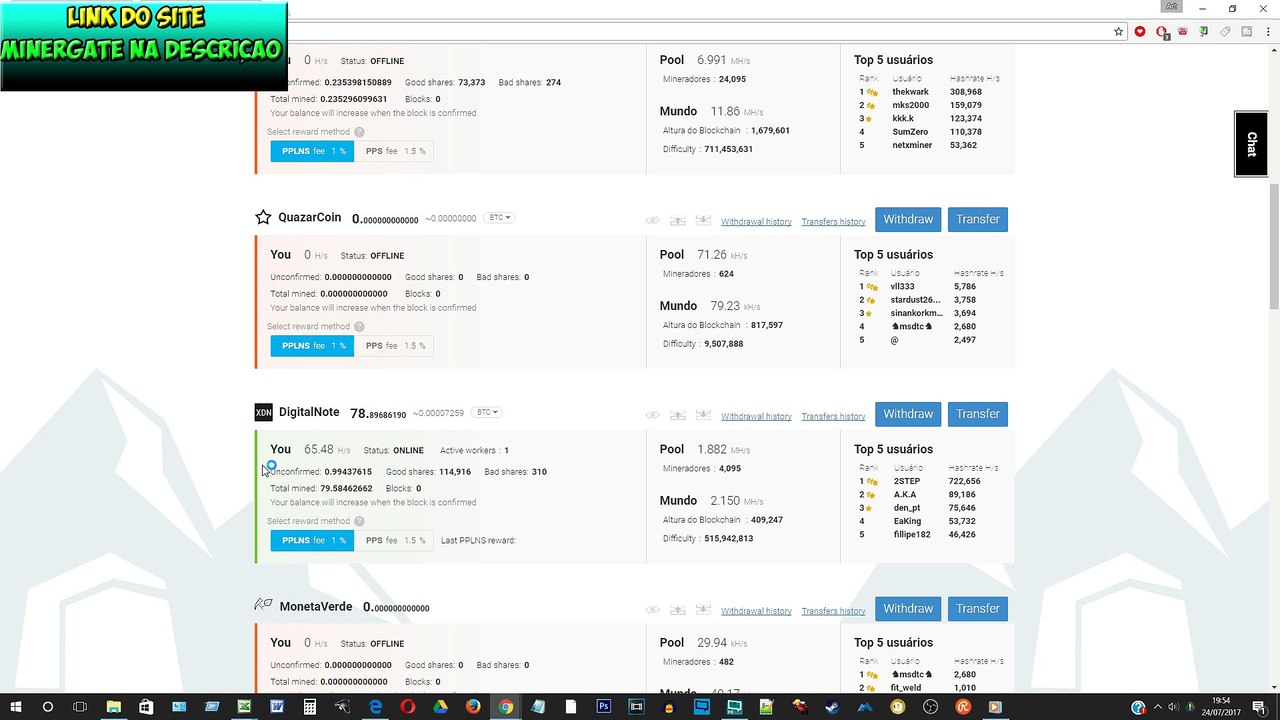Viewport: 1280px width, 720px height.
Task: Open Cortana search circle in taskbar
Action: point(48,707)
